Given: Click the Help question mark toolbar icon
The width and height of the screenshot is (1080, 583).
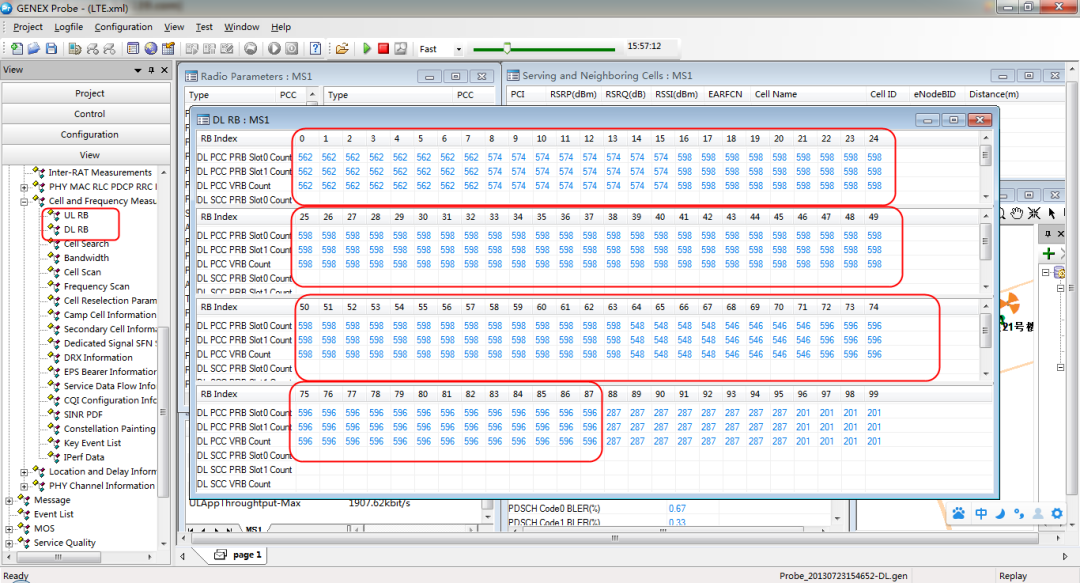Looking at the screenshot, I should point(314,47).
